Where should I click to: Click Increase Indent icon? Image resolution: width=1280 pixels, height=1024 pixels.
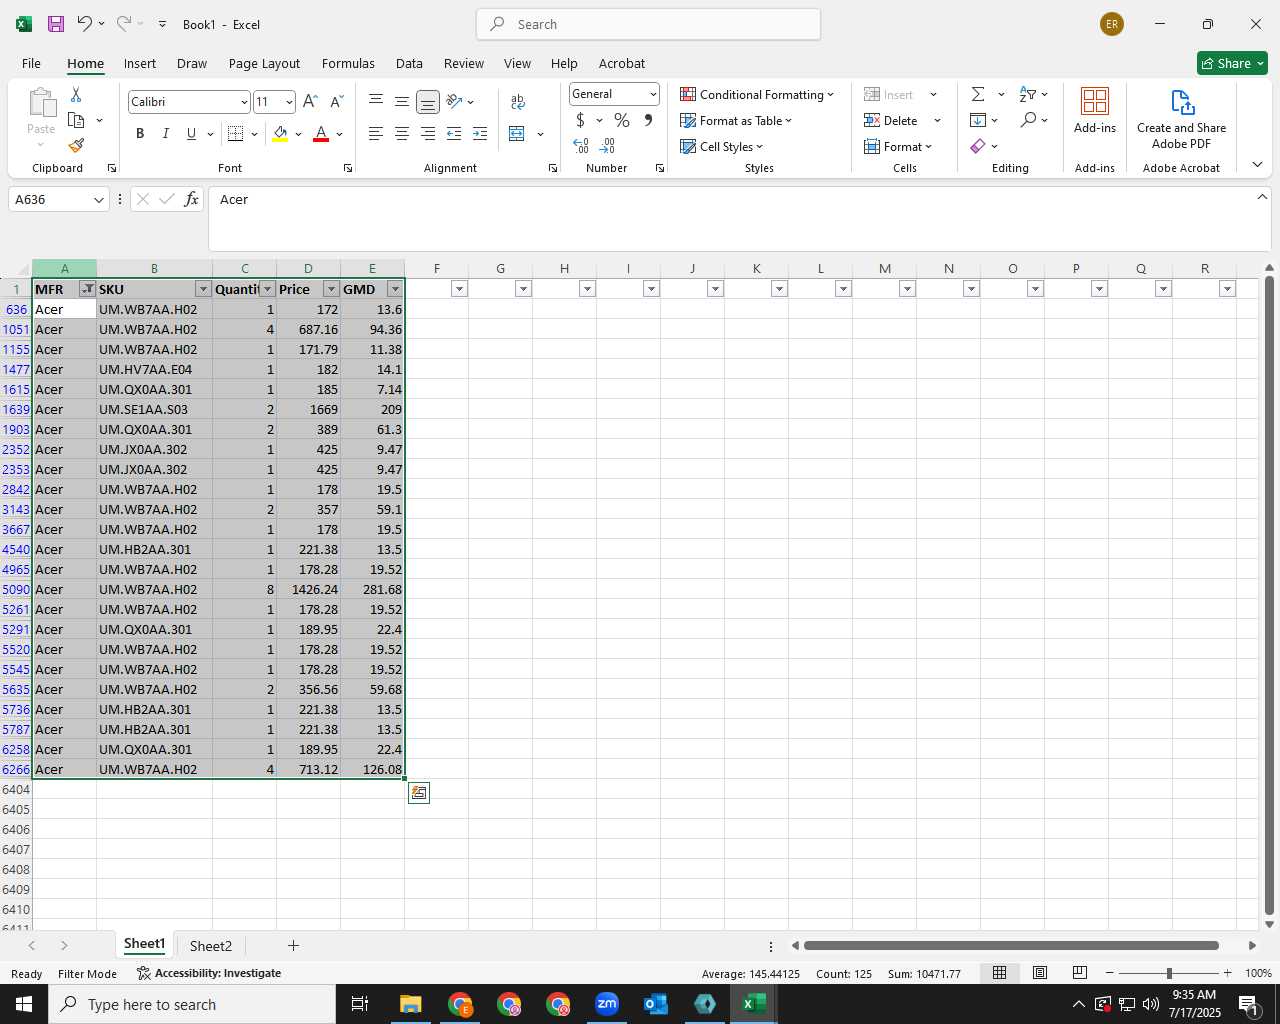pos(480,134)
